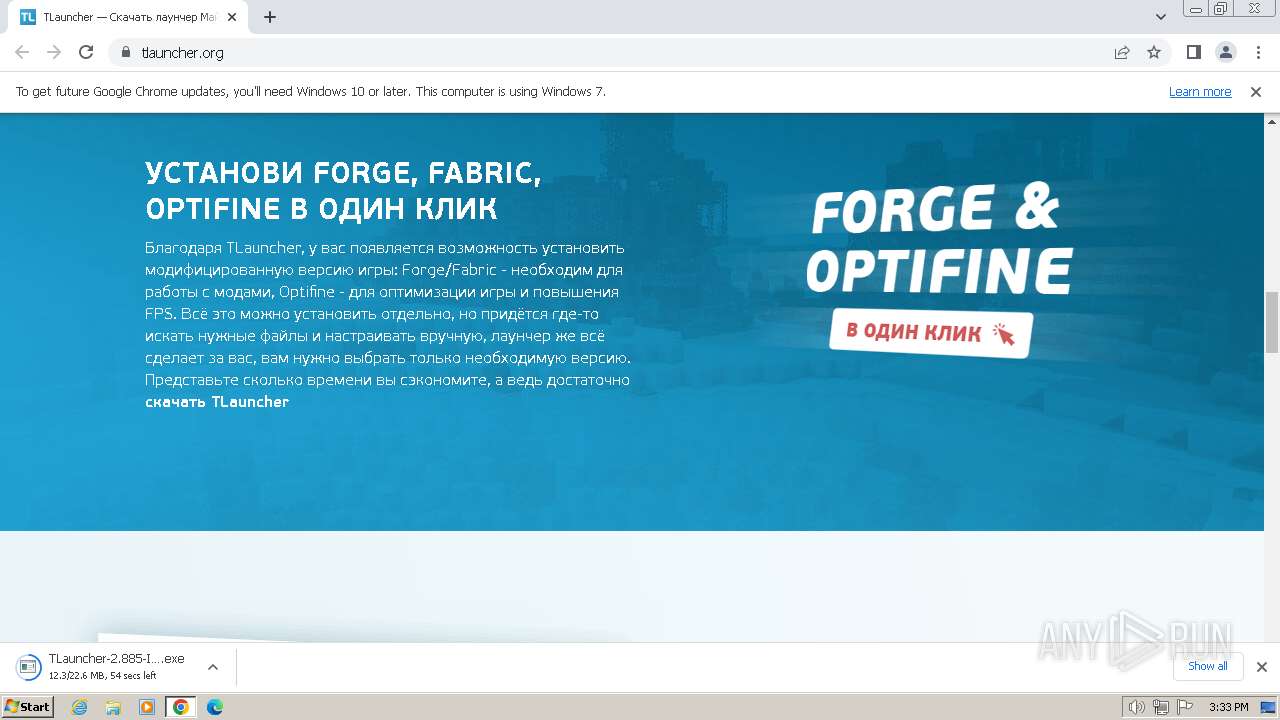This screenshot has height=720, width=1280.
Task: Open Action Center flag icon
Action: point(1185,707)
